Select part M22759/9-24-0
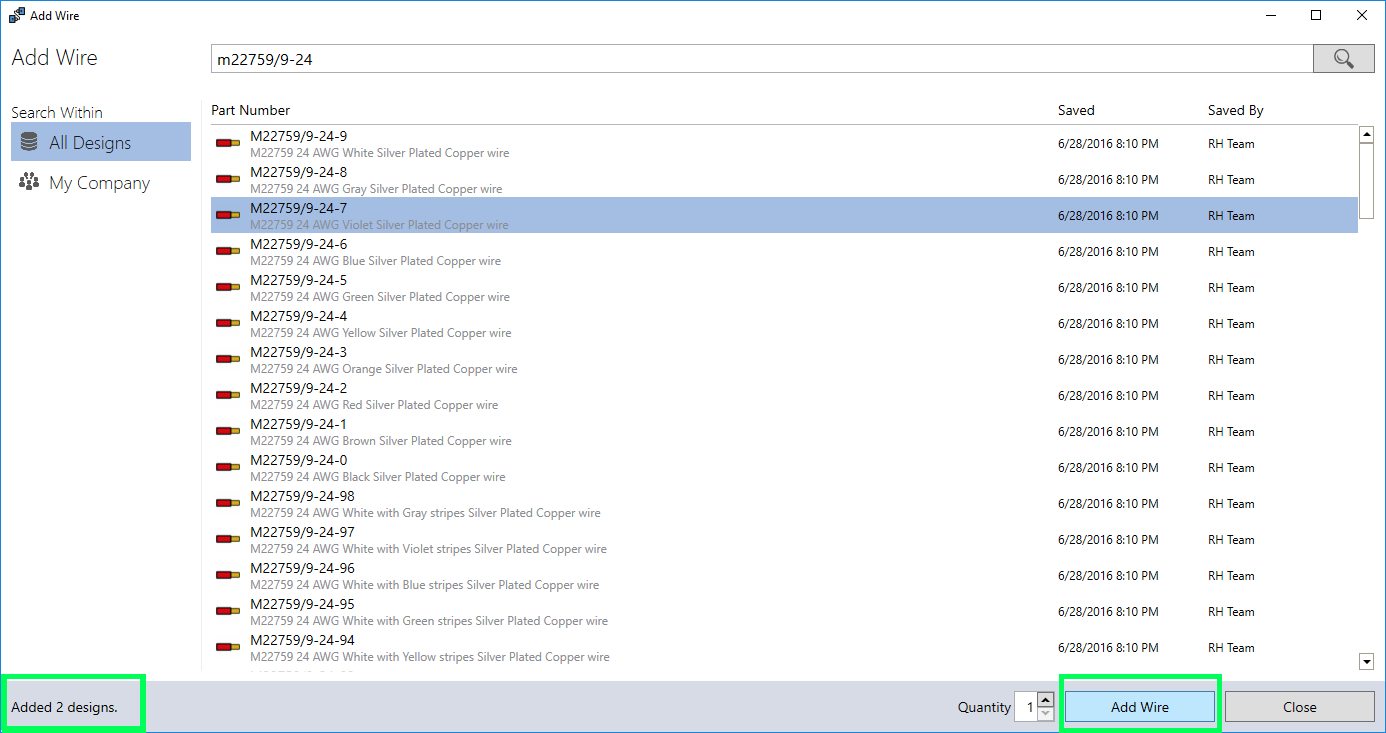Image resolution: width=1386 pixels, height=733 pixels. coord(784,468)
